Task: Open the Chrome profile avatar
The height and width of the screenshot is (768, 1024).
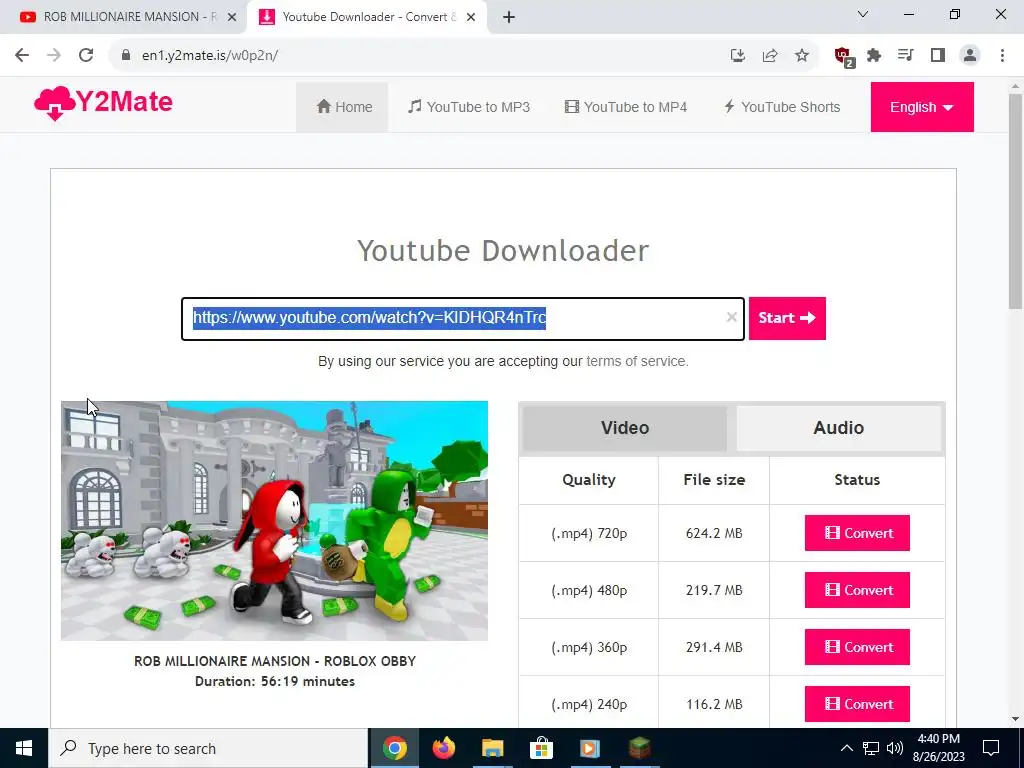Action: click(970, 55)
